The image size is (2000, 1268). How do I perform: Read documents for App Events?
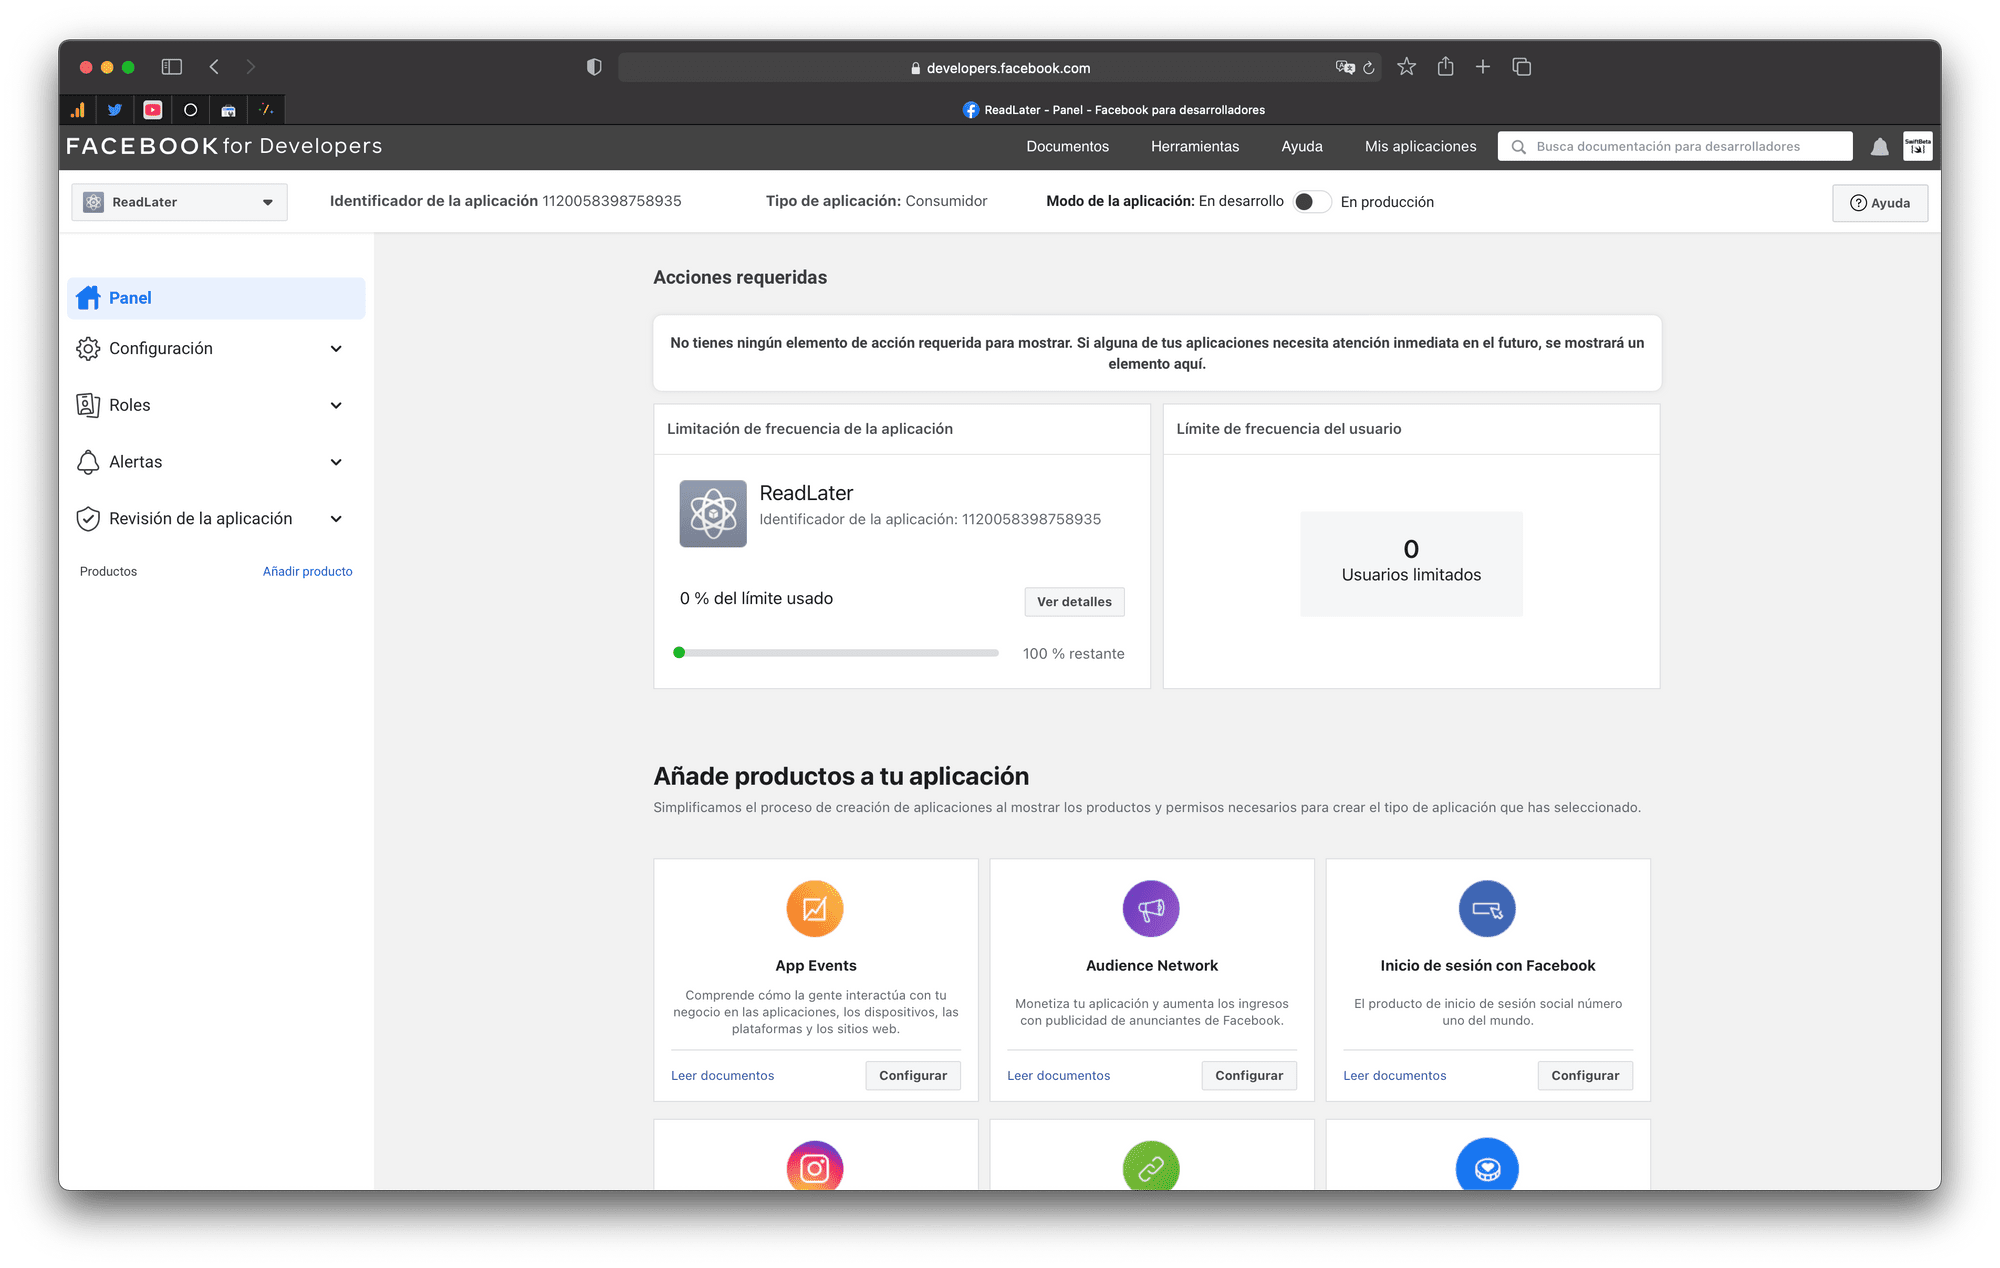click(x=722, y=1076)
